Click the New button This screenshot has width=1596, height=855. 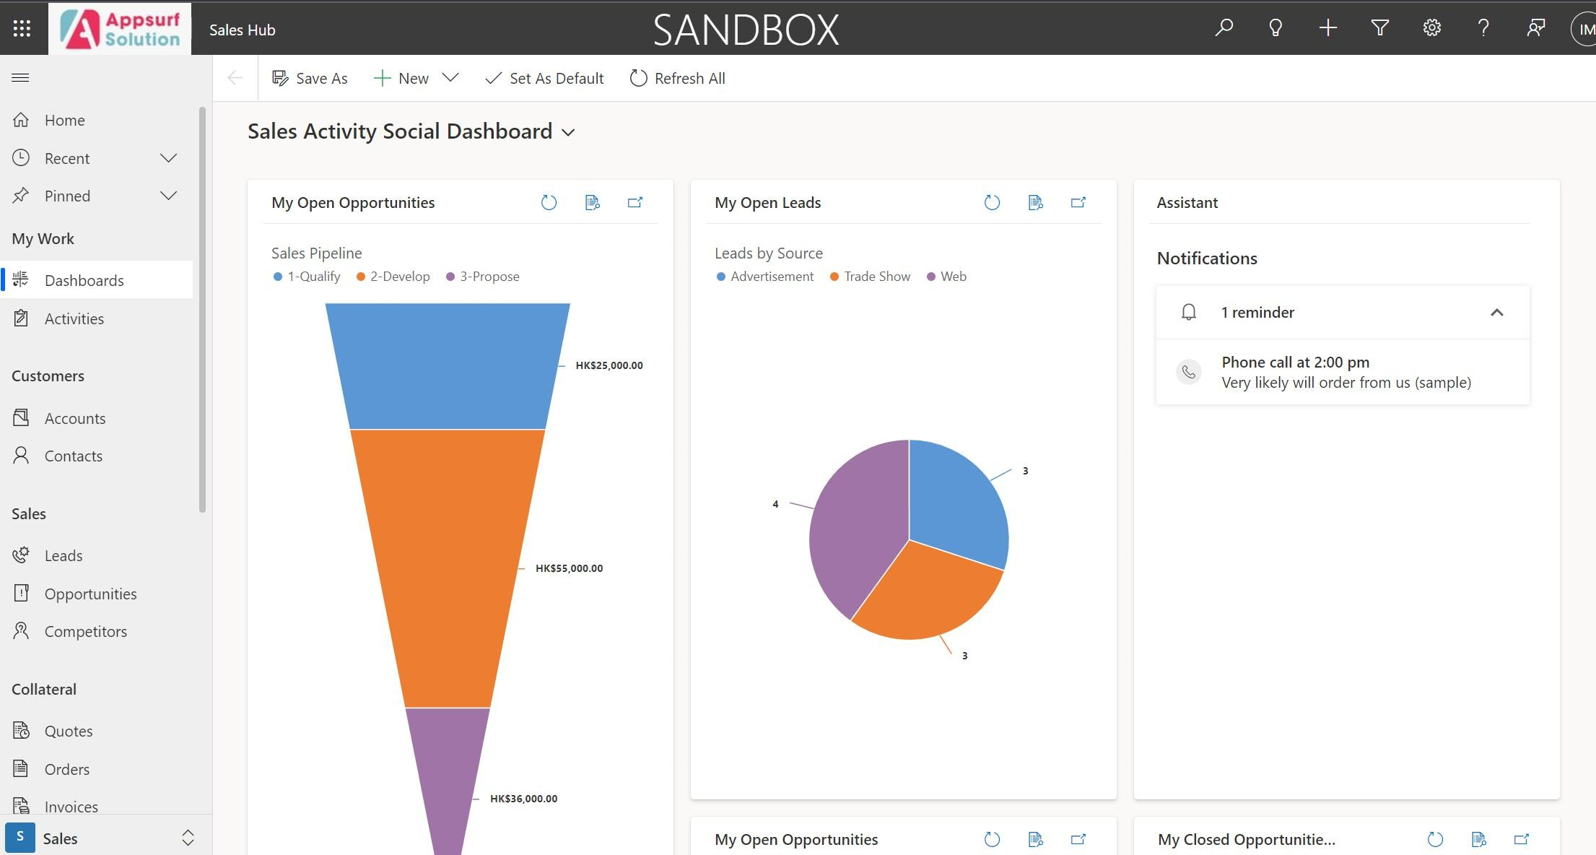(x=401, y=78)
